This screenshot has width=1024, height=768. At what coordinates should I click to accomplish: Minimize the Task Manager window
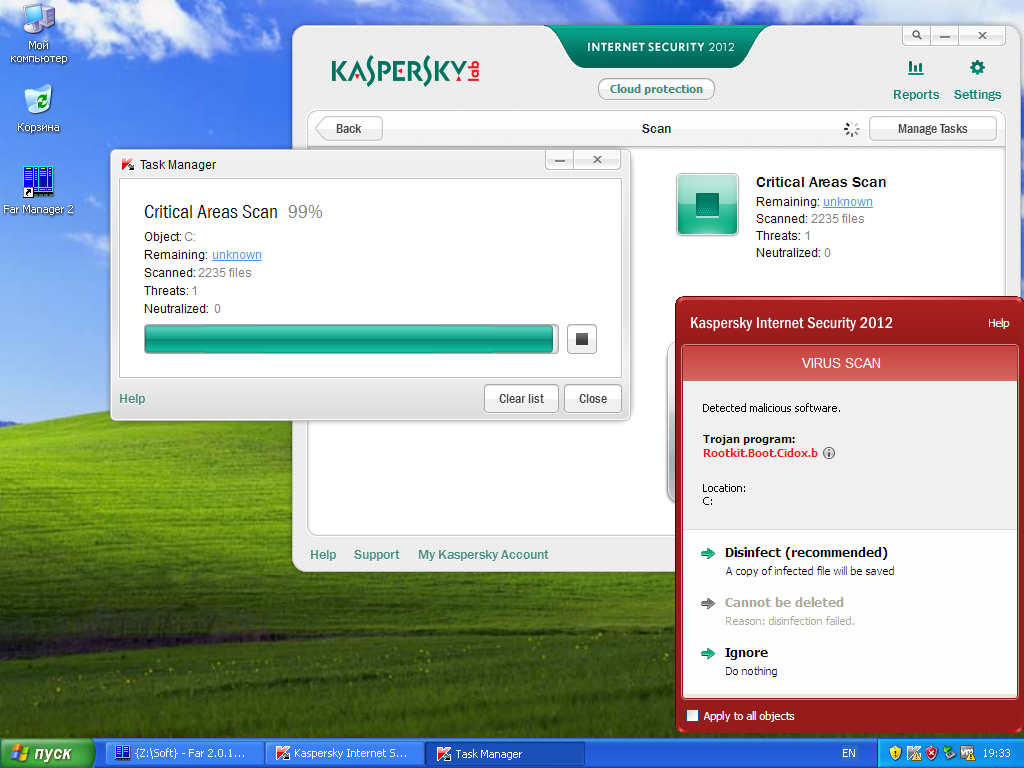560,160
